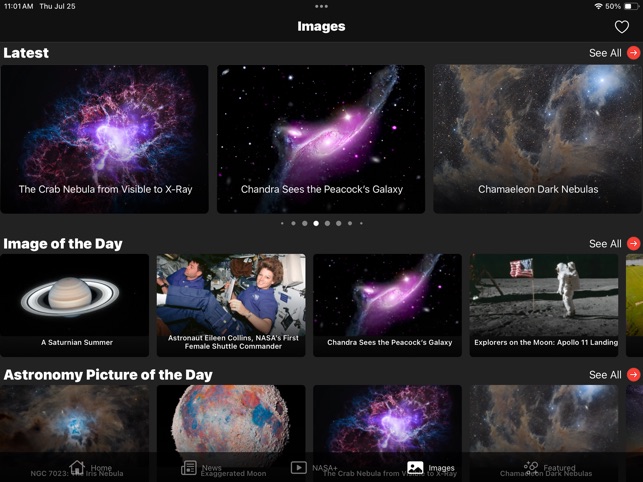Open The Crab Nebula card in Latest
Image resolution: width=643 pixels, height=482 pixels.
(105, 139)
